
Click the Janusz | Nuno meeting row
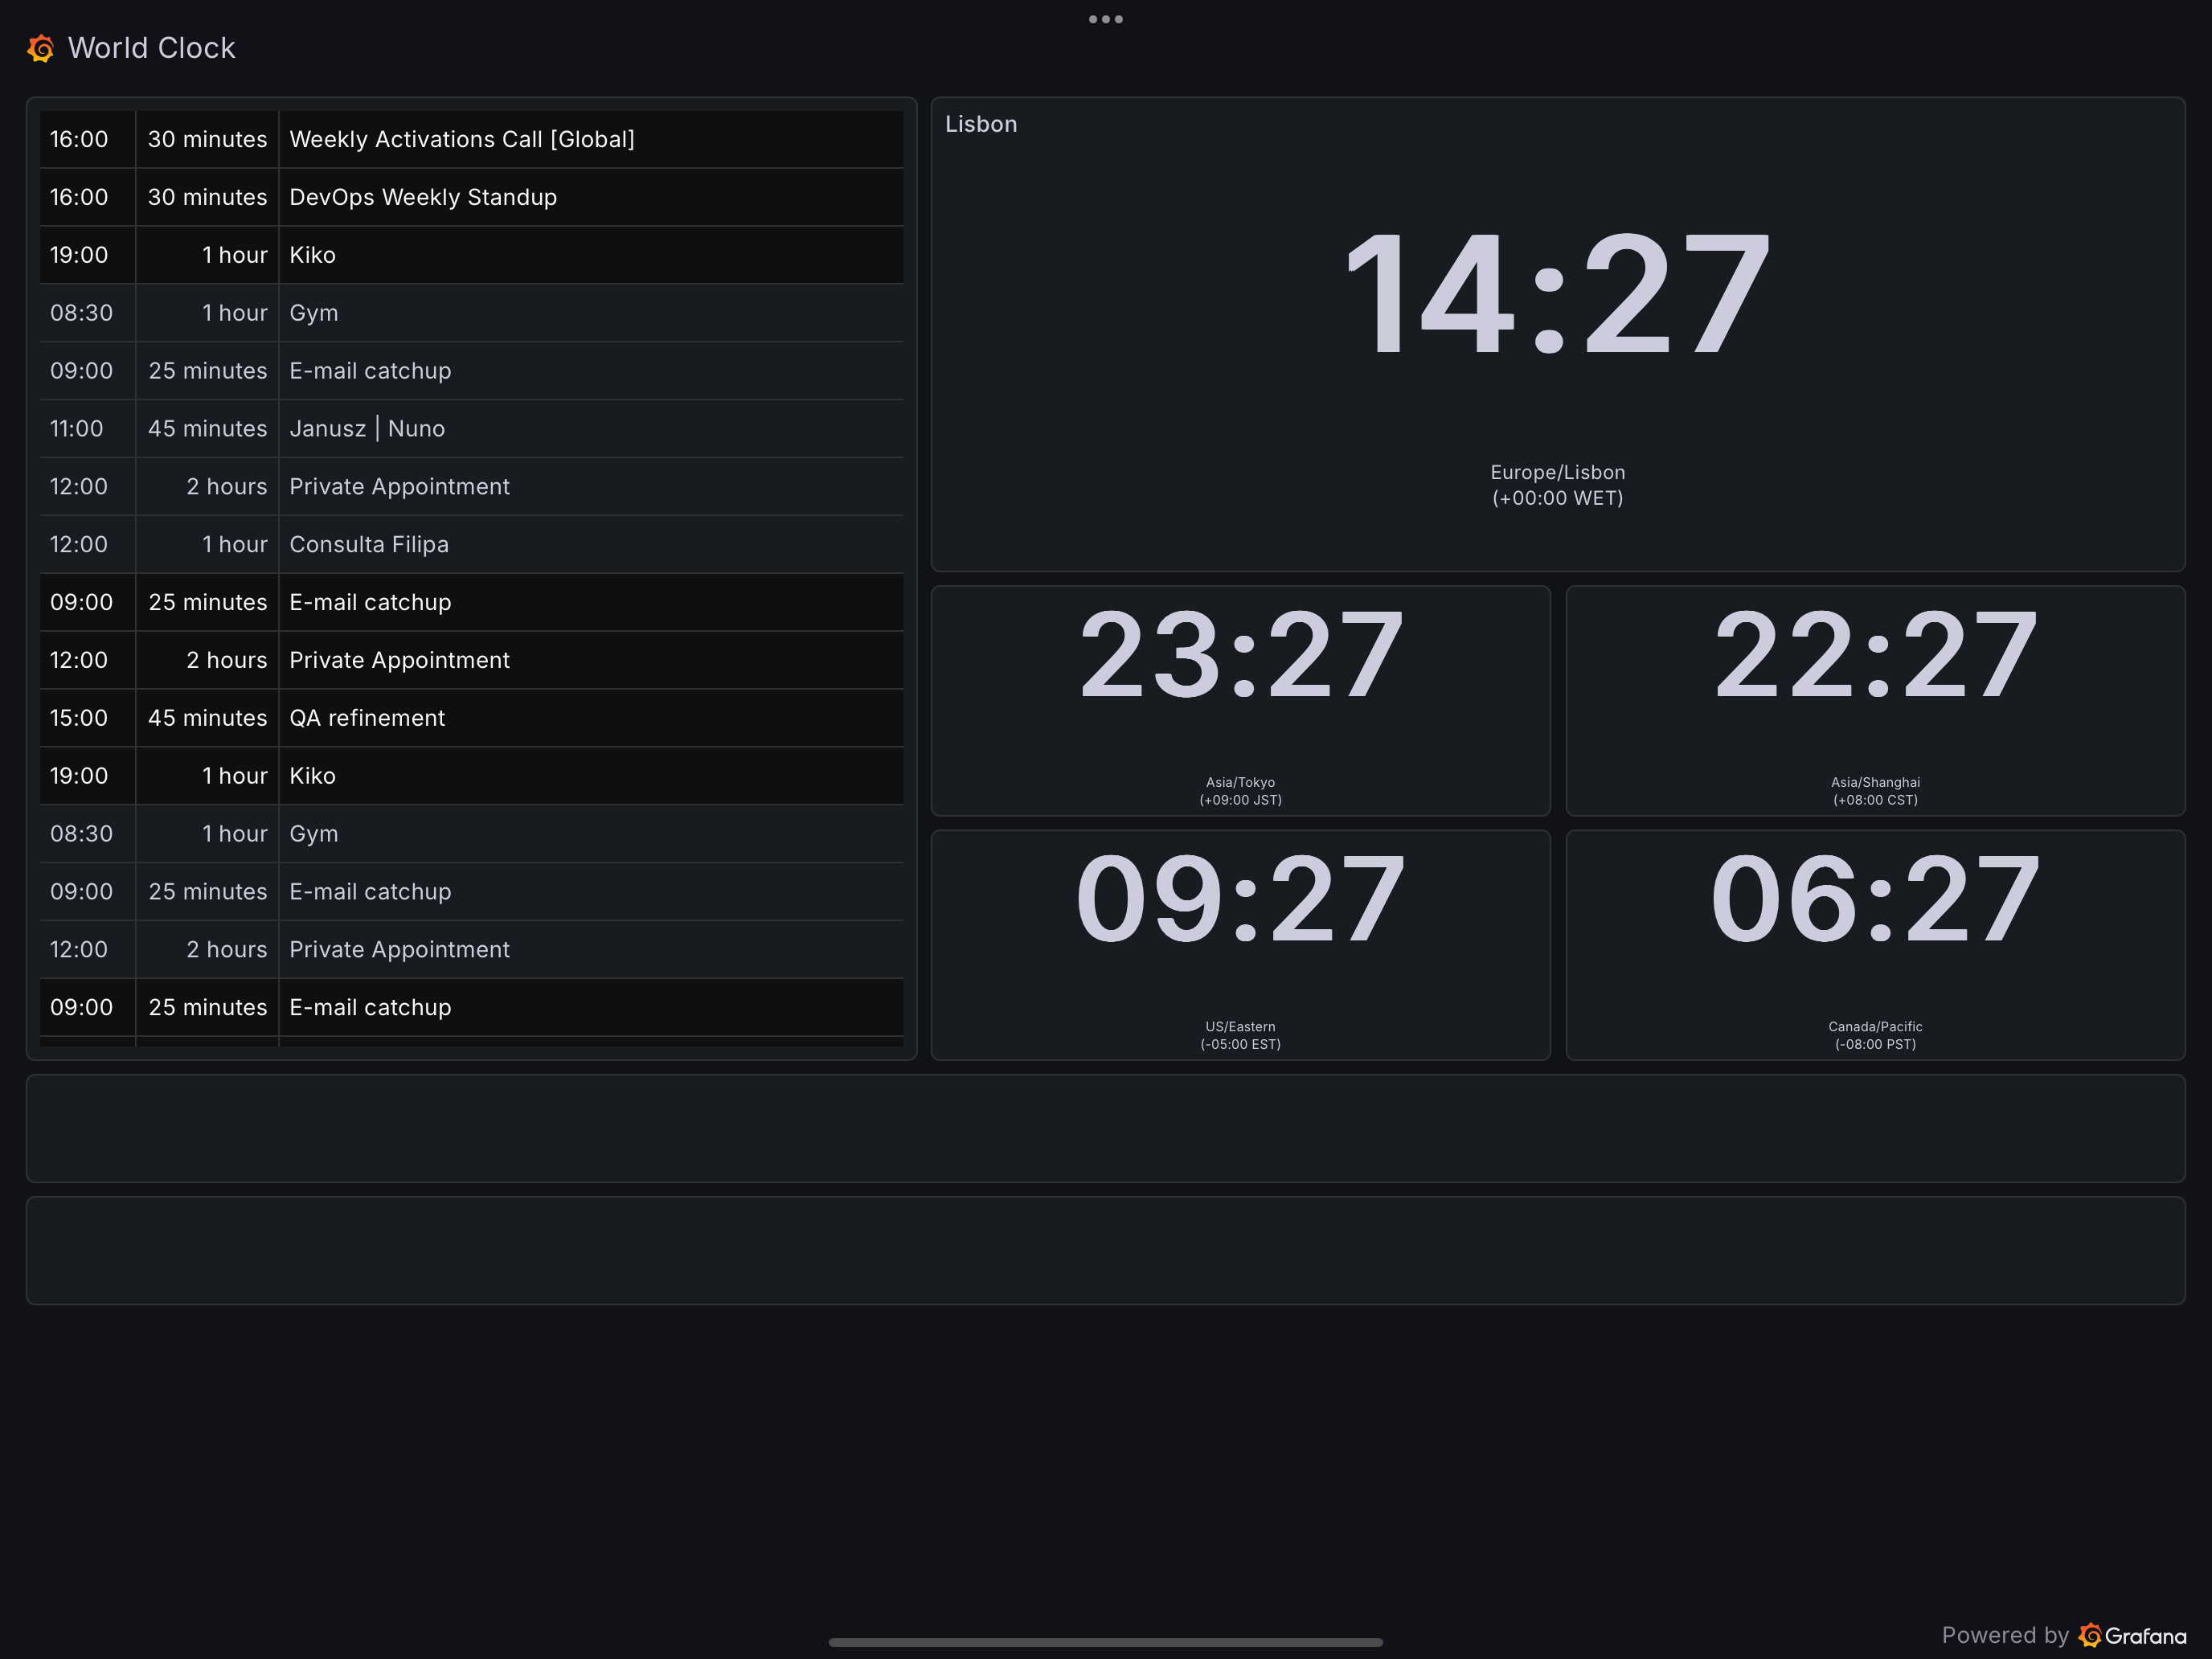tap(367, 428)
